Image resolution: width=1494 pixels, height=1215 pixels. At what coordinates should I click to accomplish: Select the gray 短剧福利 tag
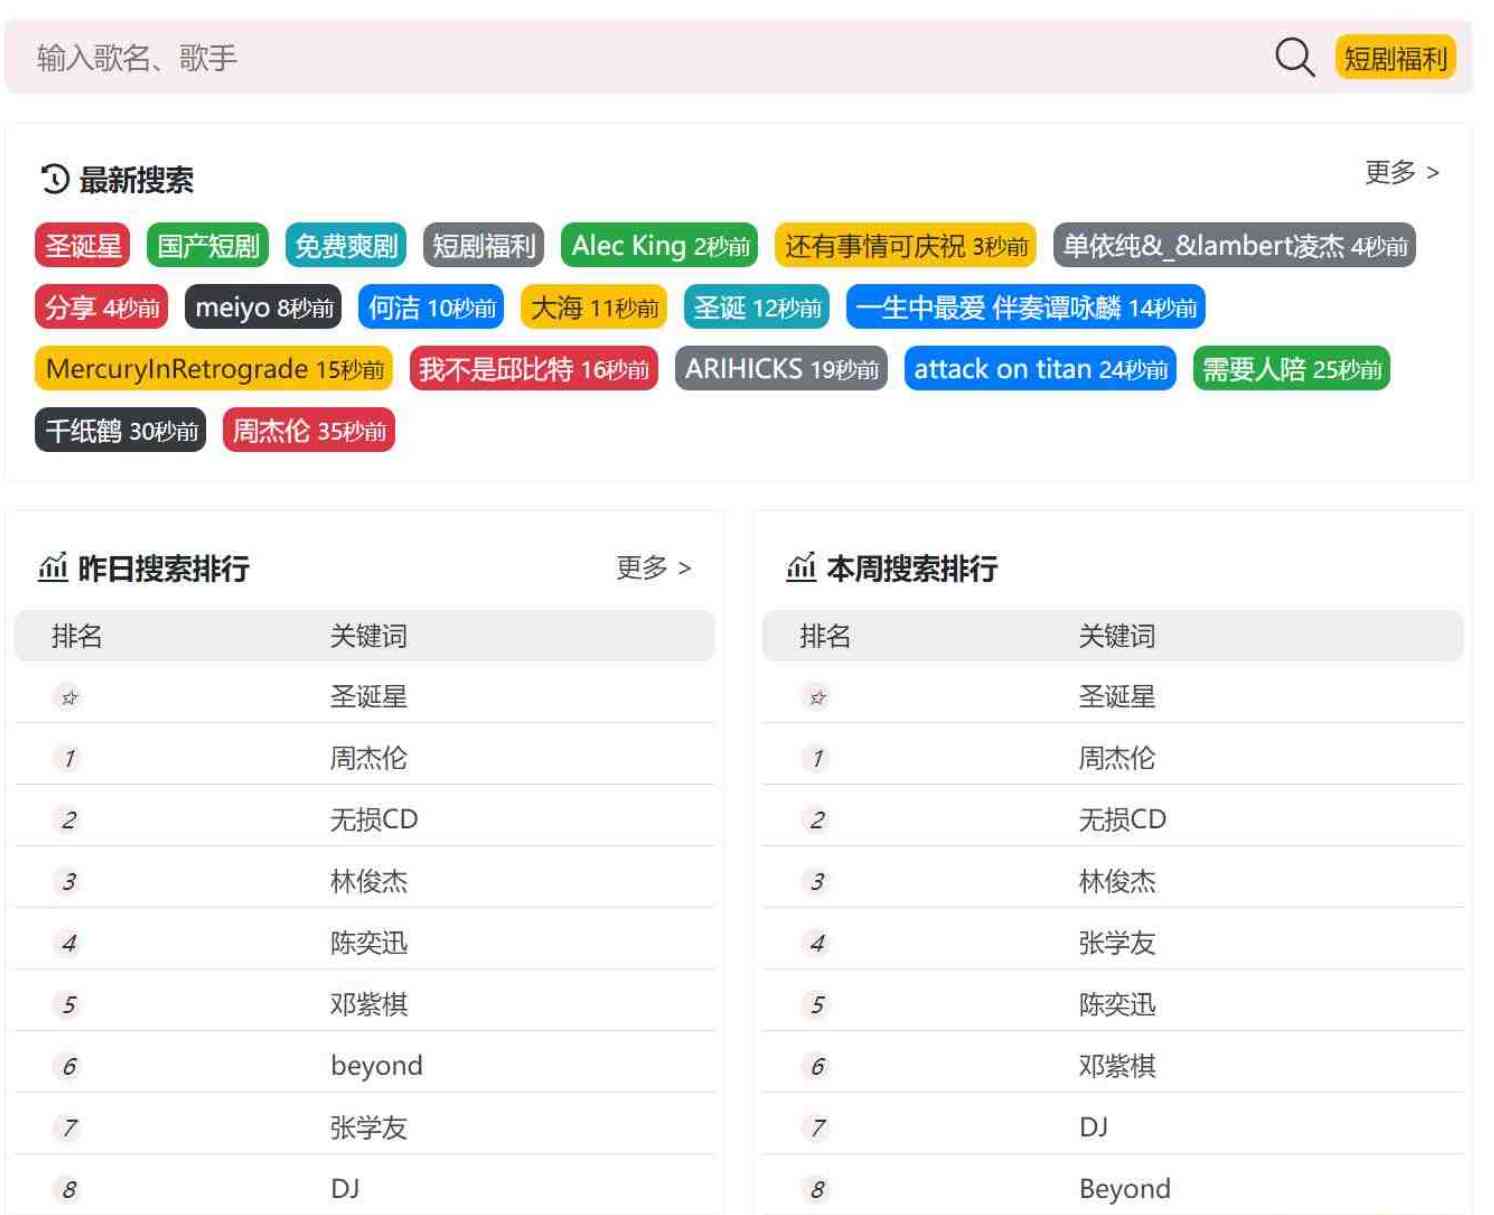pyautogui.click(x=484, y=246)
